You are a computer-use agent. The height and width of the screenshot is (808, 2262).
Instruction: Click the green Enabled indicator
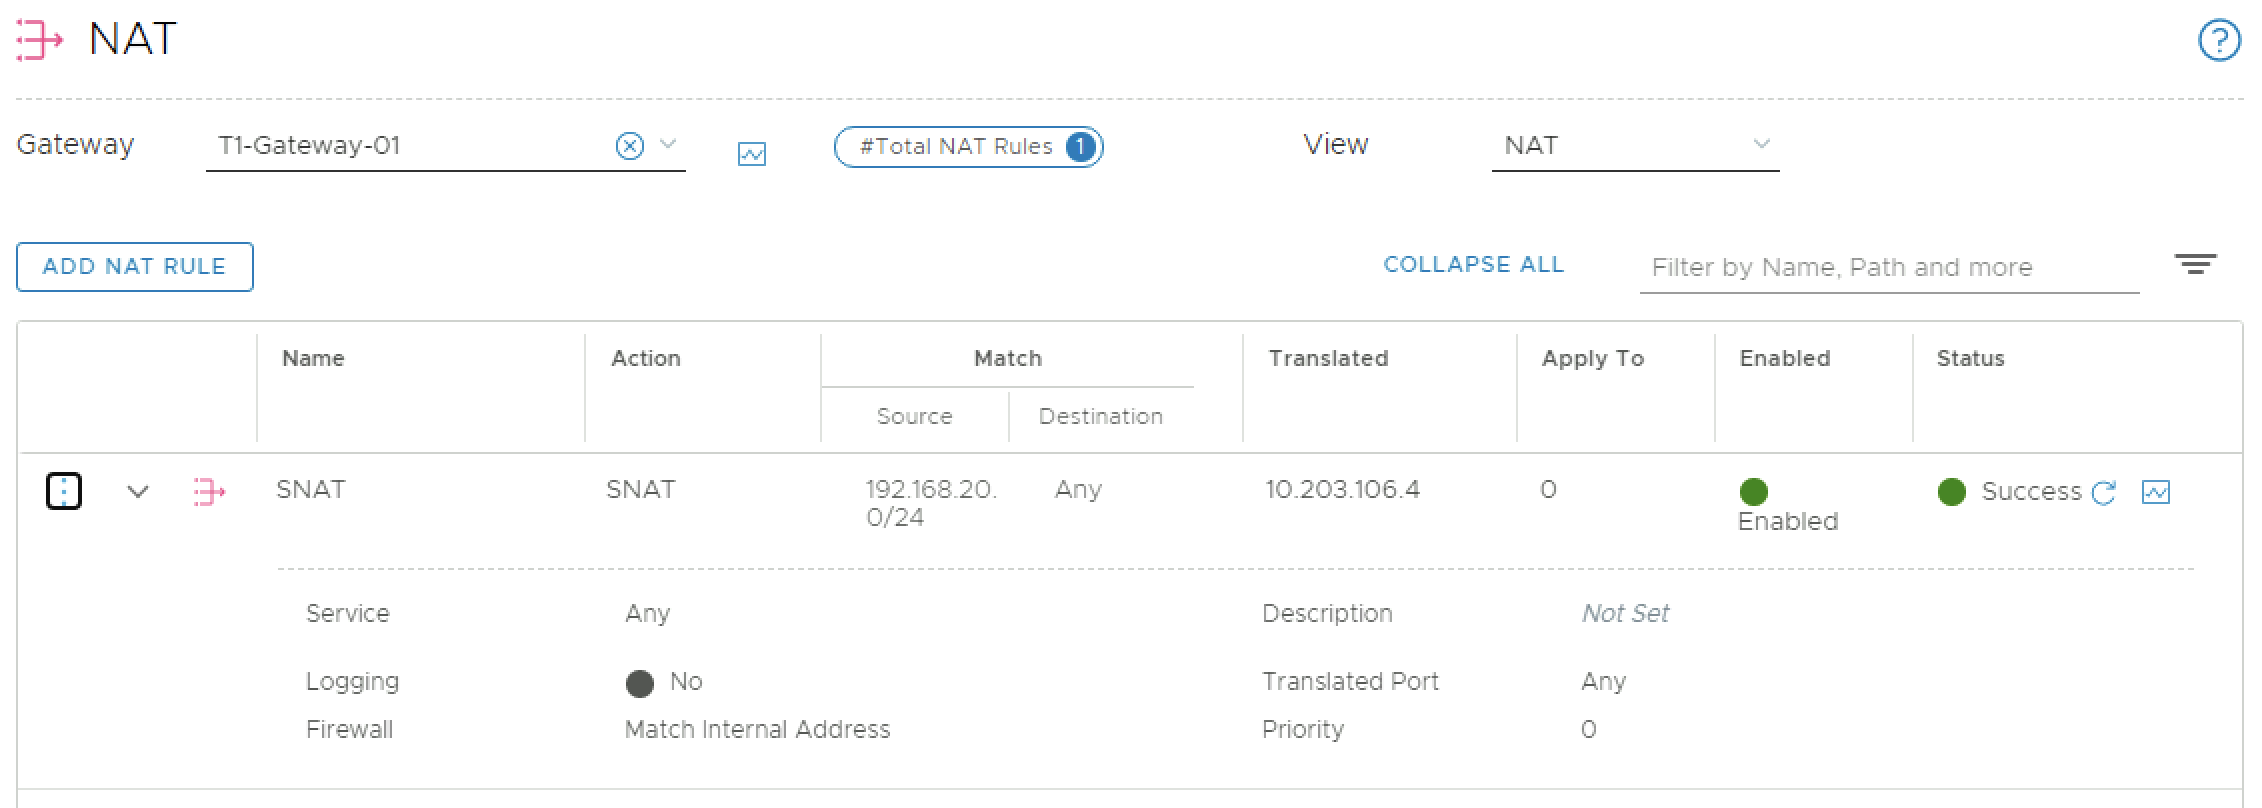coord(1754,491)
